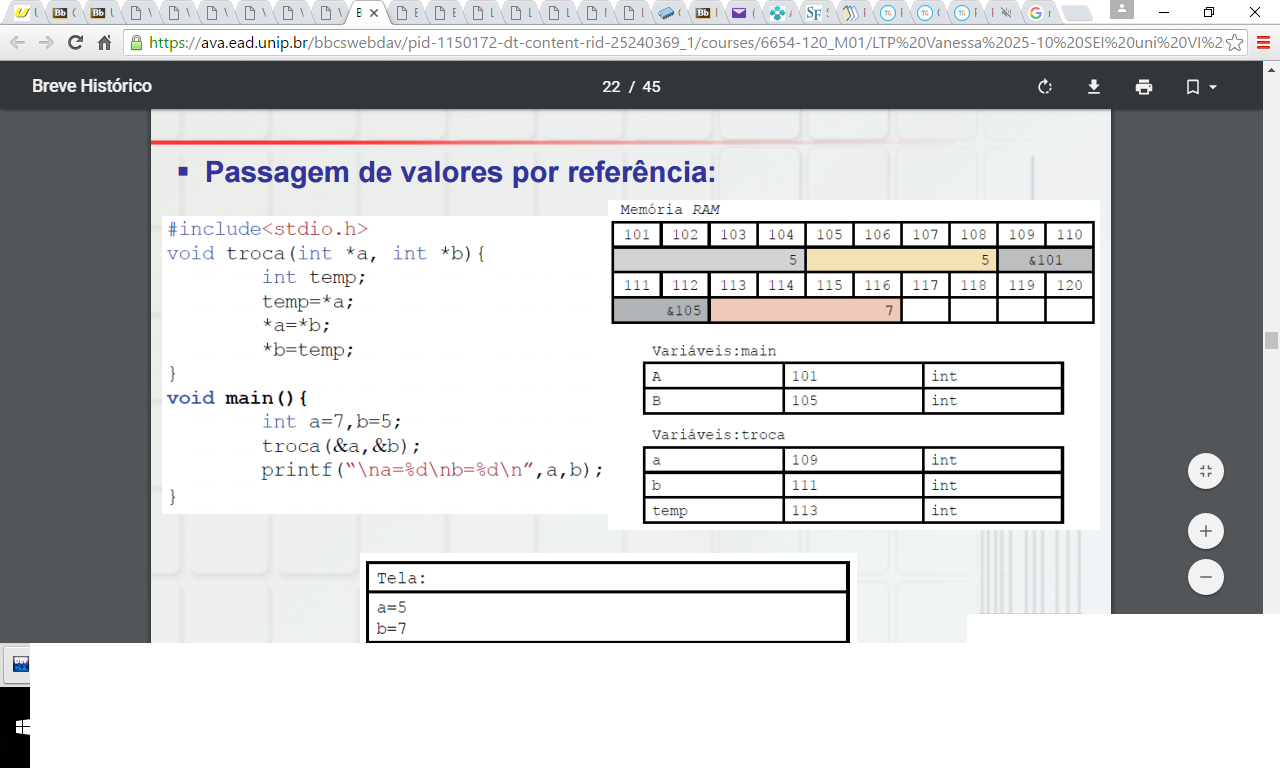The width and height of the screenshot is (1280, 768).
Task: Click the Memória RAM label
Action: [670, 210]
